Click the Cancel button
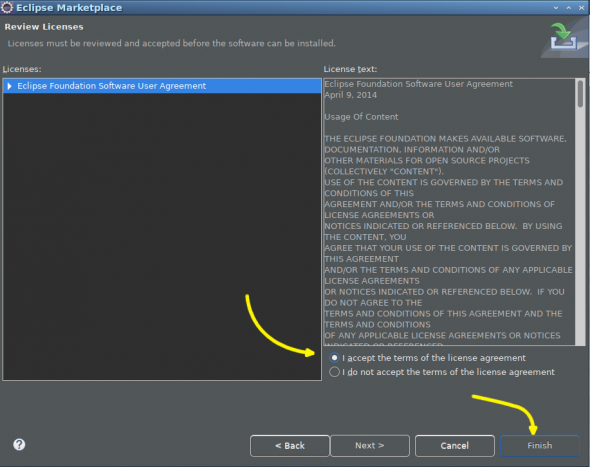 coord(455,446)
